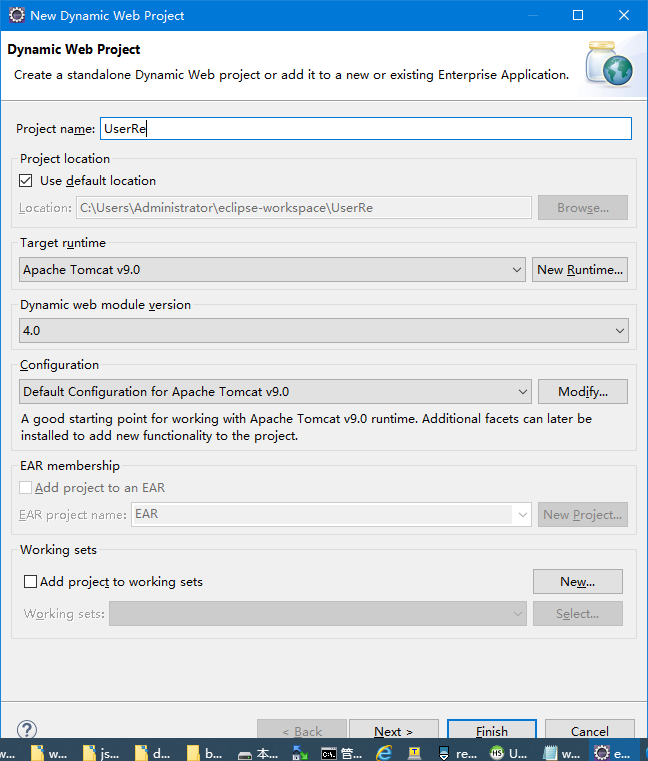
Task: Switch to the command prompt taskbar item
Action: pyautogui.click(x=341, y=753)
